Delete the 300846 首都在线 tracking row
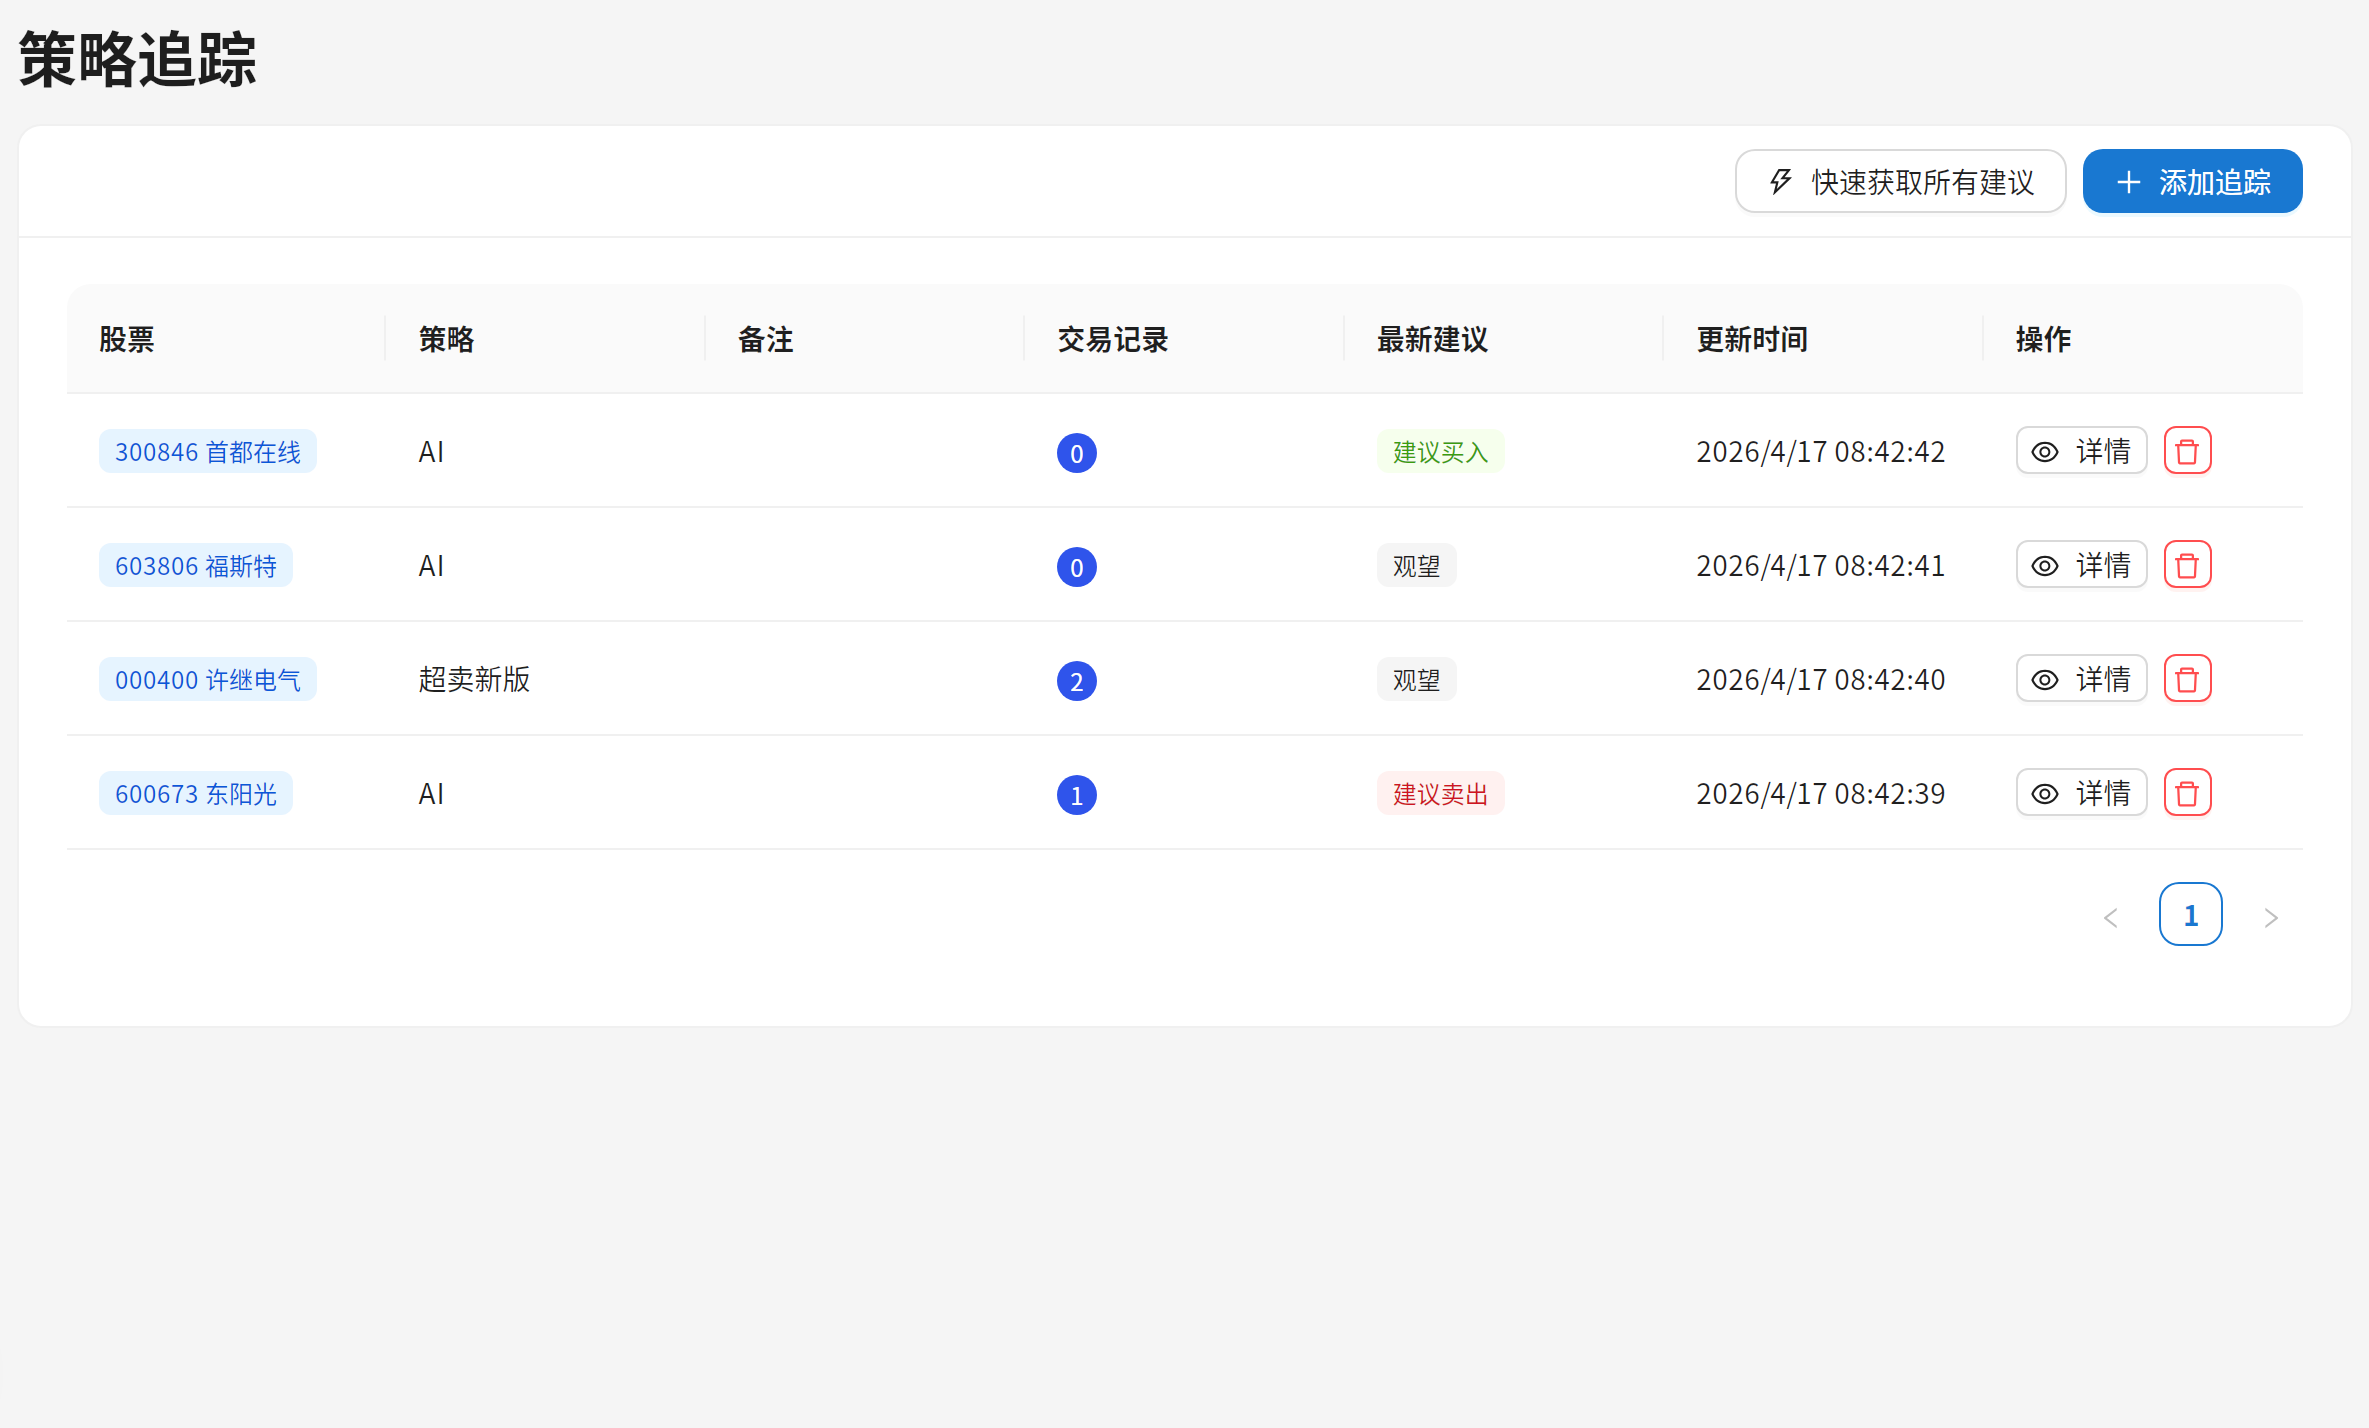Screen dimensions: 2369x1428 pos(2187,451)
